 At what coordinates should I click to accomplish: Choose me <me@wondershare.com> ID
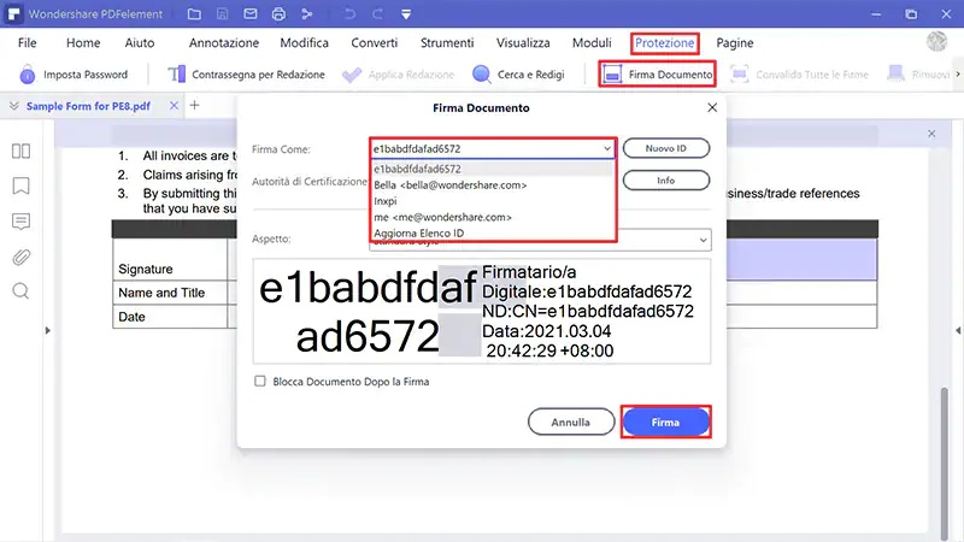pyautogui.click(x=492, y=217)
